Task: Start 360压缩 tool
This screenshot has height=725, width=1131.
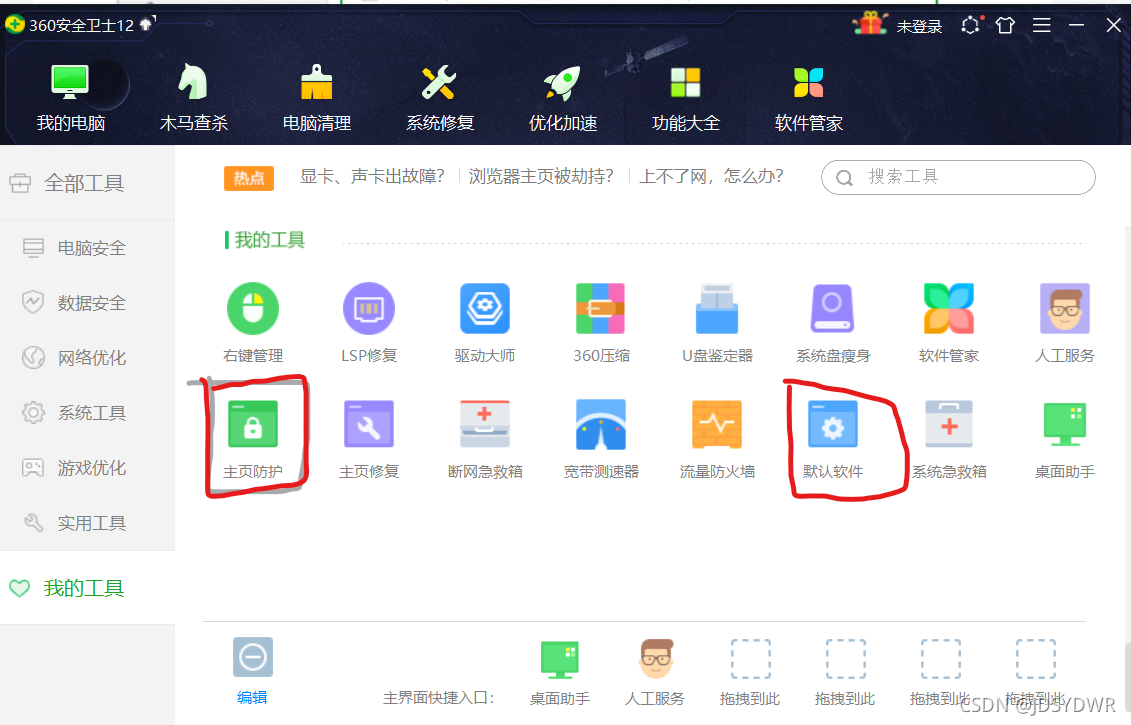Action: pos(601,322)
